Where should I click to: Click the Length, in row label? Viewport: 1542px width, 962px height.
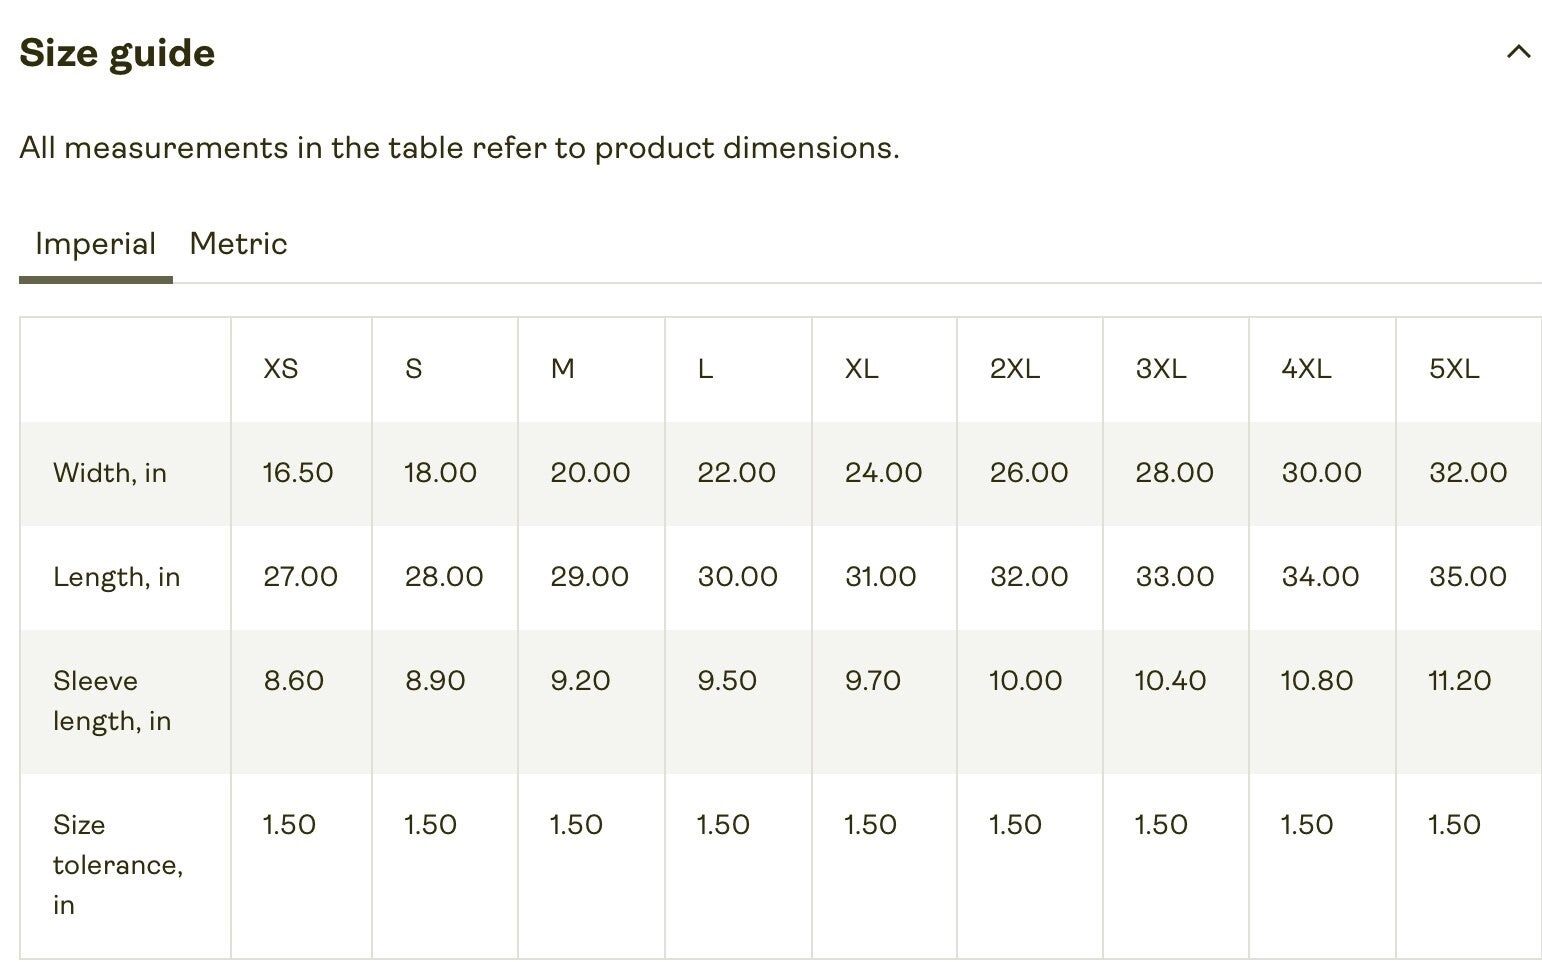click(x=116, y=577)
